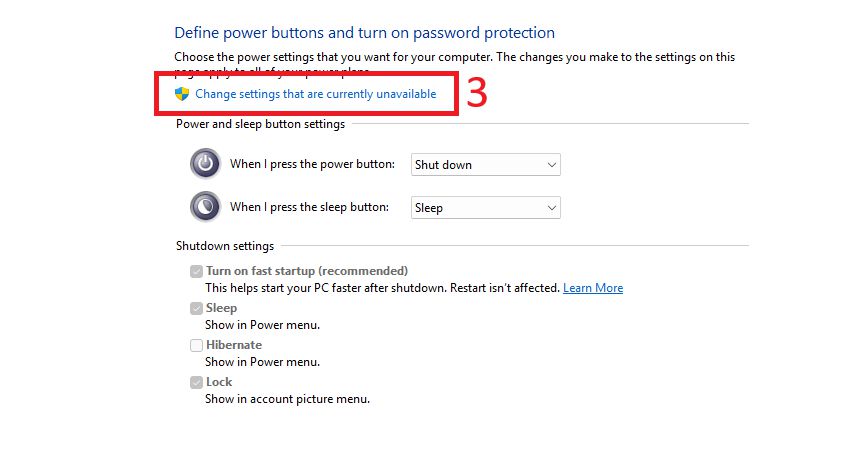Screen dimensions: 853x466
Task: Click the power button icon
Action: pos(205,163)
